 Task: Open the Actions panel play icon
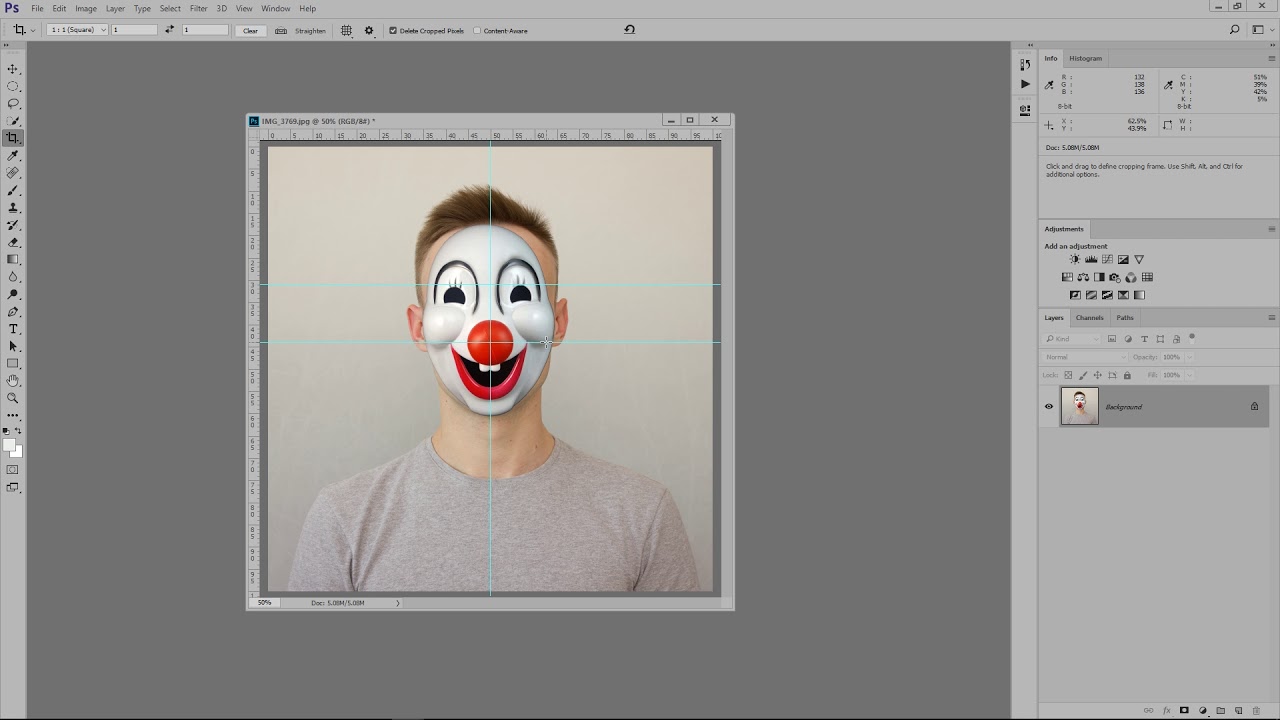click(1025, 84)
